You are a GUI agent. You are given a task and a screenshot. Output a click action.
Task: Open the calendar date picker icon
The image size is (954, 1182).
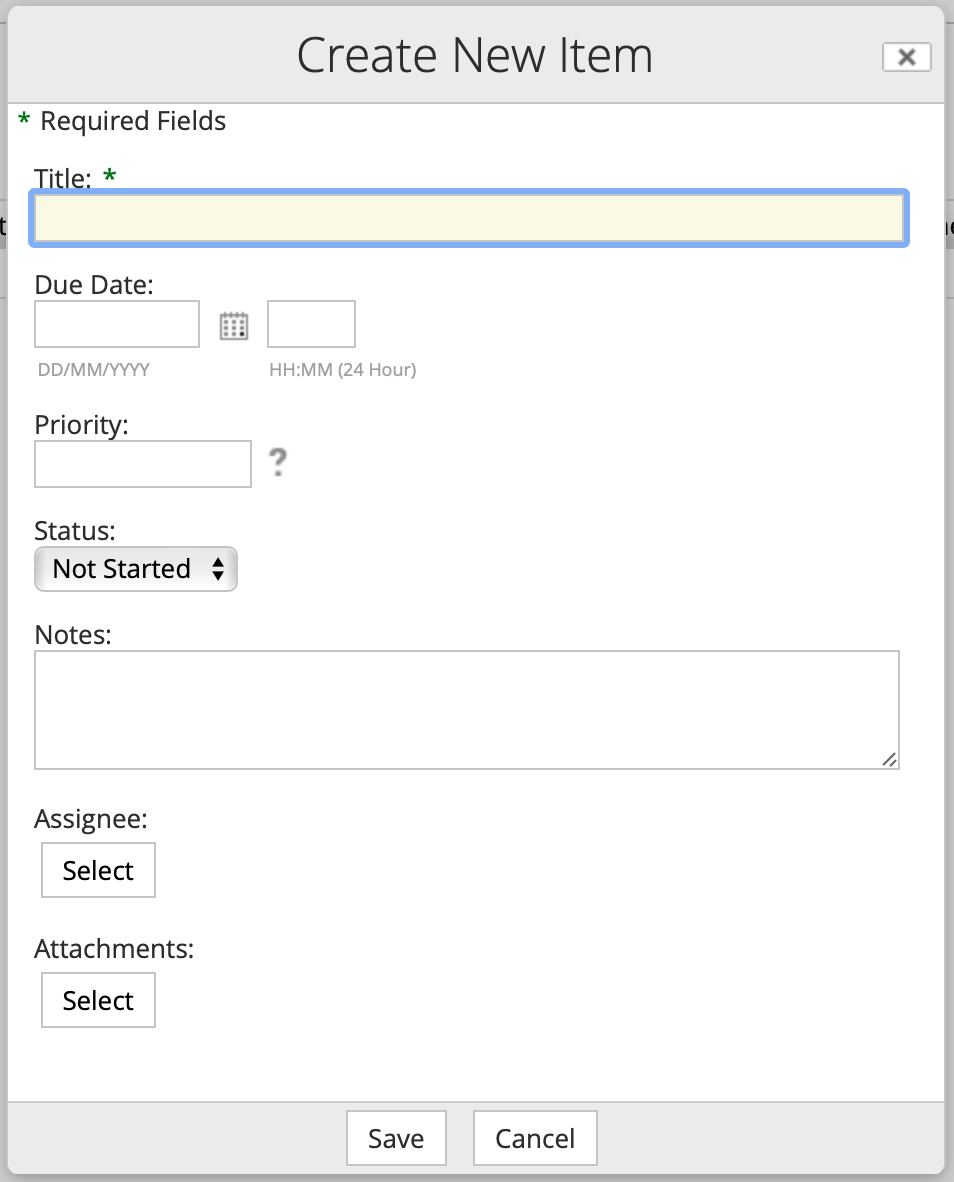point(233,324)
